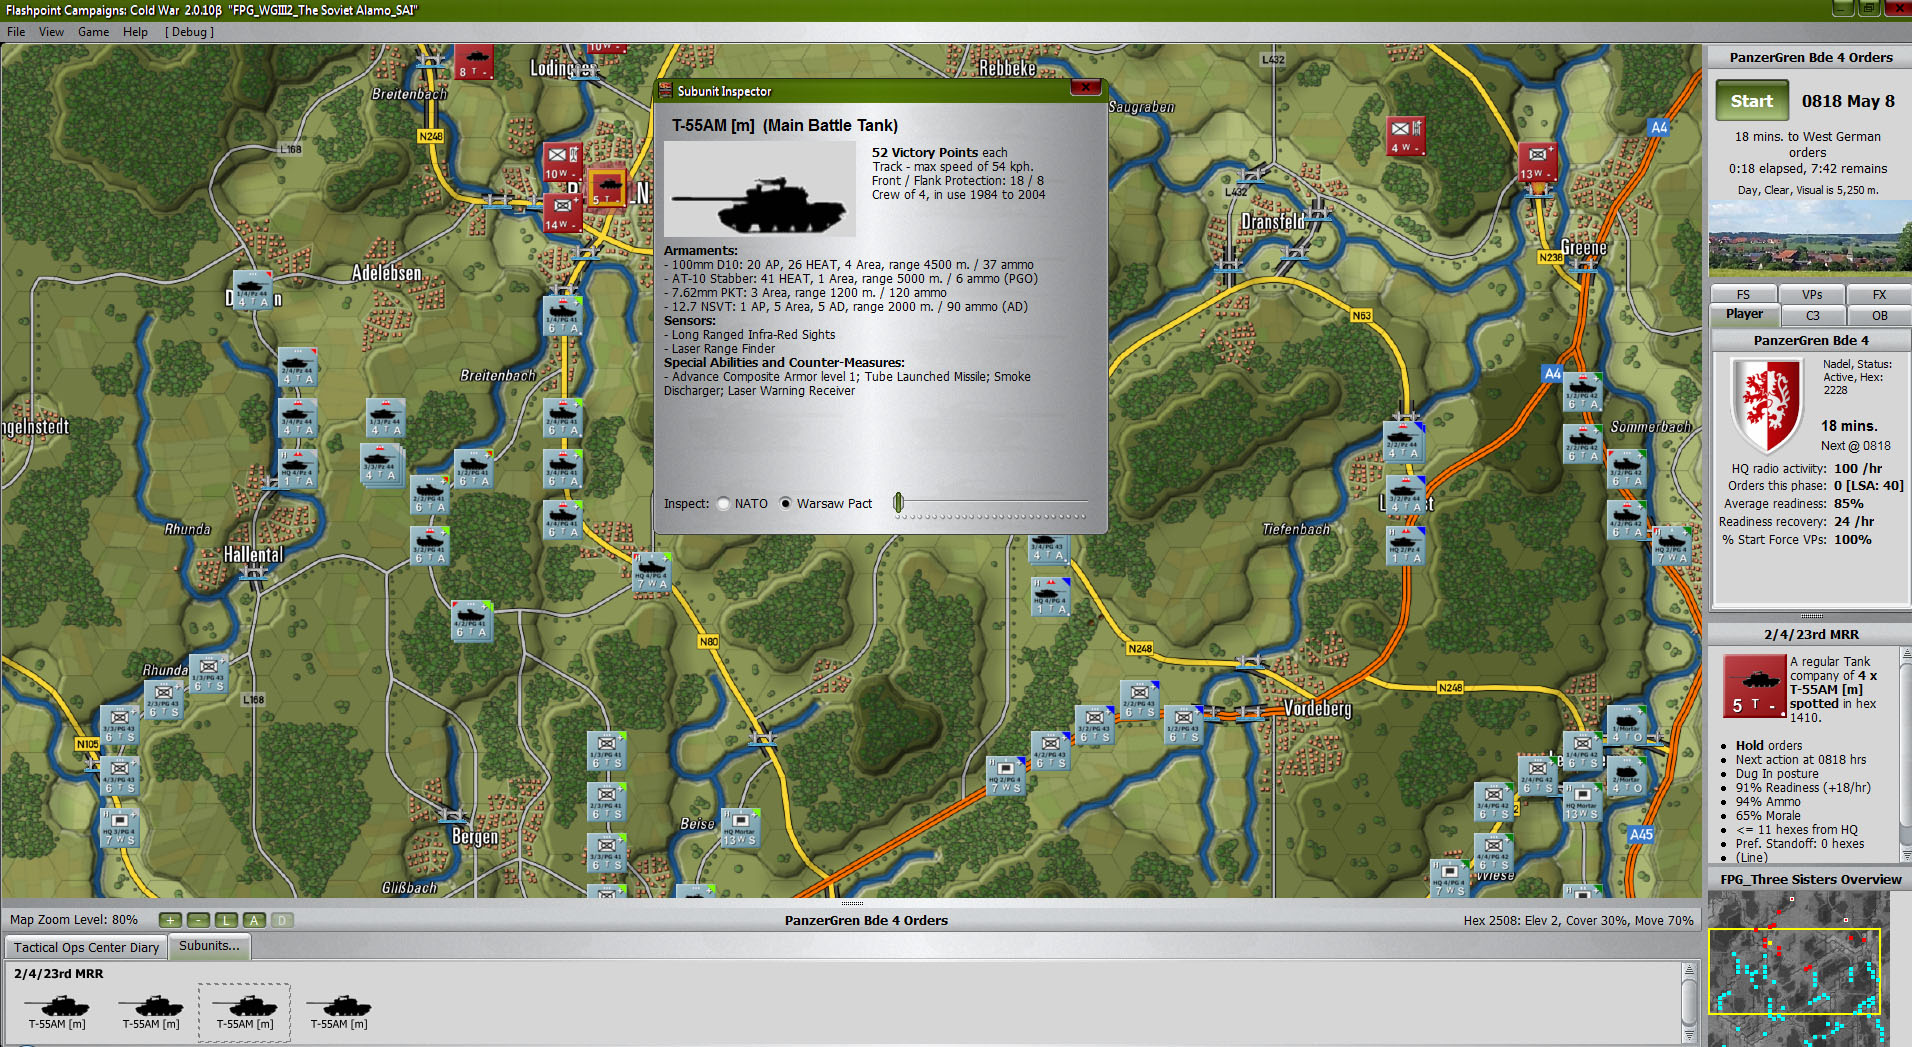This screenshot has height=1047, width=1912.
Task: Zoom in the map with the + icon
Action: 170,920
